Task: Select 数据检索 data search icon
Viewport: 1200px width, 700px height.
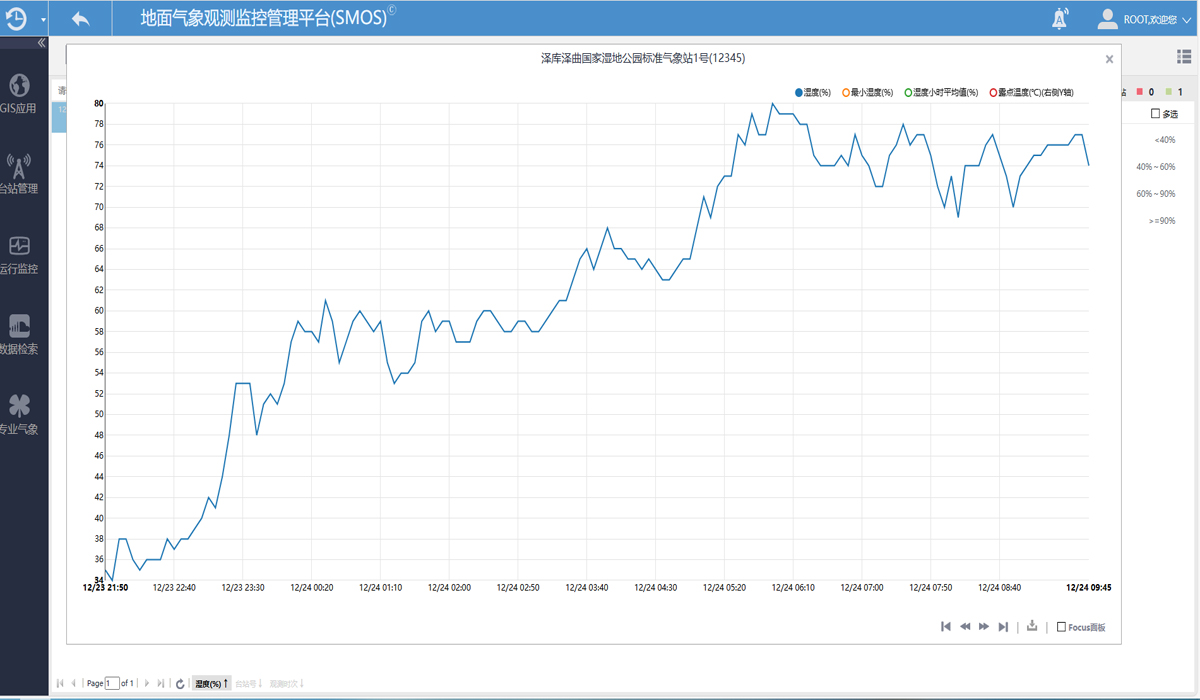Action: tap(19, 334)
